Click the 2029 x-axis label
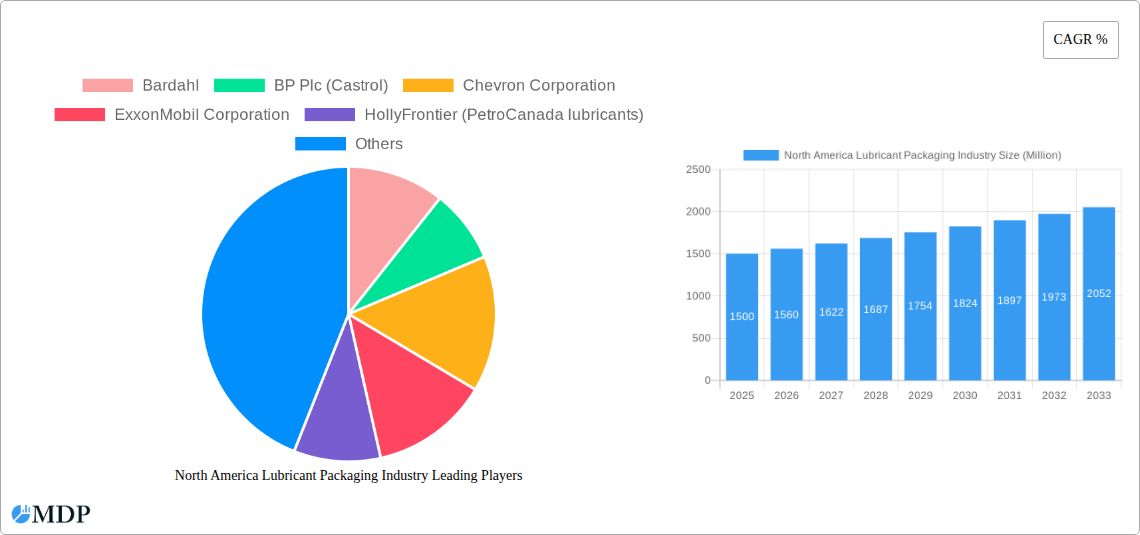 pos(920,395)
